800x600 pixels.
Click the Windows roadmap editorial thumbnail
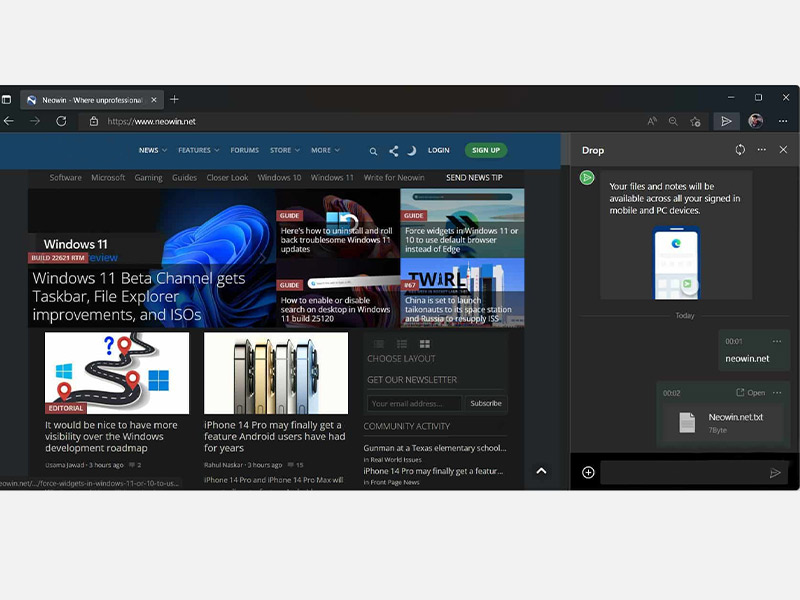tap(117, 373)
